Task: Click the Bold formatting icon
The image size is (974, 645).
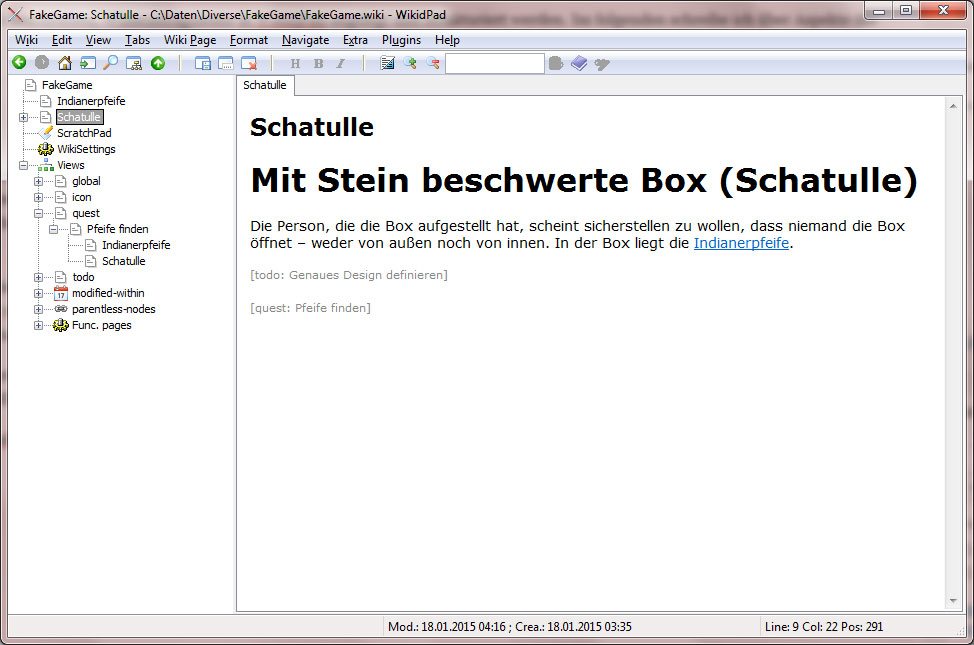Action: click(x=318, y=63)
